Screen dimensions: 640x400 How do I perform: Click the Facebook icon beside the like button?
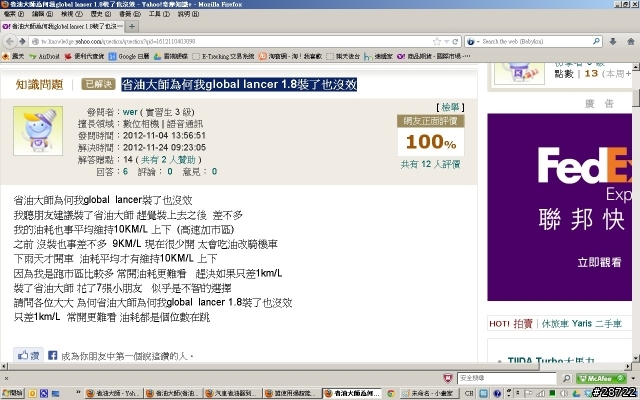52,355
